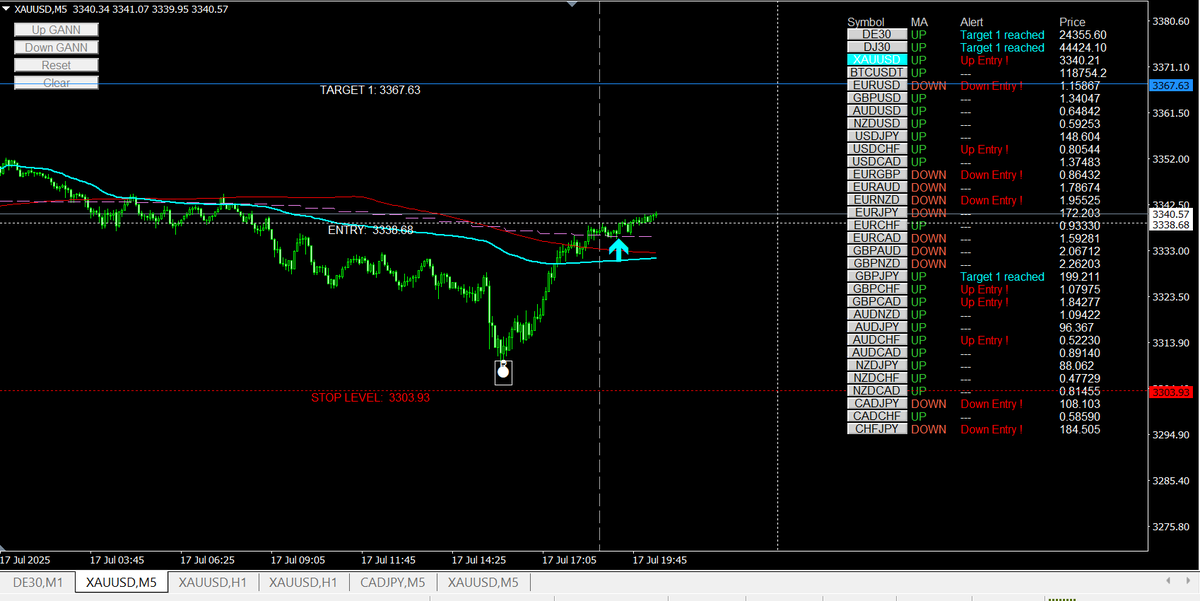Image resolution: width=1200 pixels, height=601 pixels.
Task: Switch to XAUUSD,M5 active chart tab
Action: pyautogui.click(x=121, y=582)
